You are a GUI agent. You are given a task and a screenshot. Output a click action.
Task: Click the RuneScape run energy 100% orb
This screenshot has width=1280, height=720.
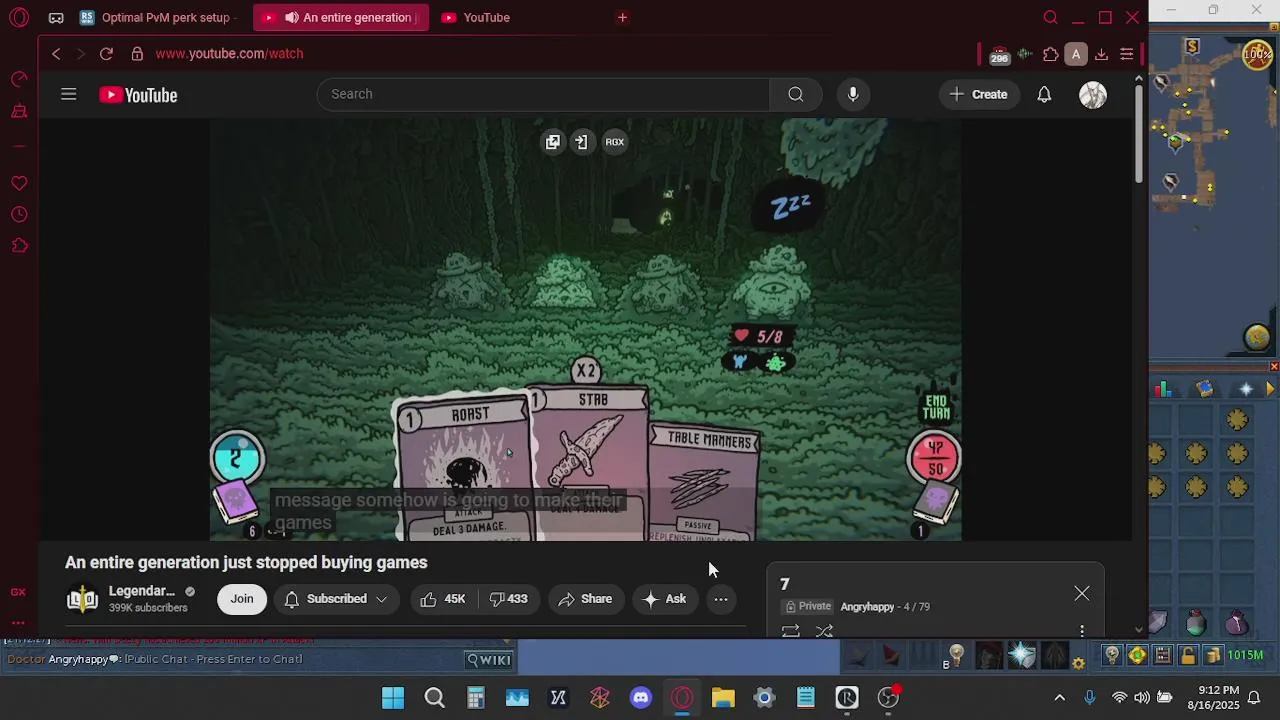1257,55
